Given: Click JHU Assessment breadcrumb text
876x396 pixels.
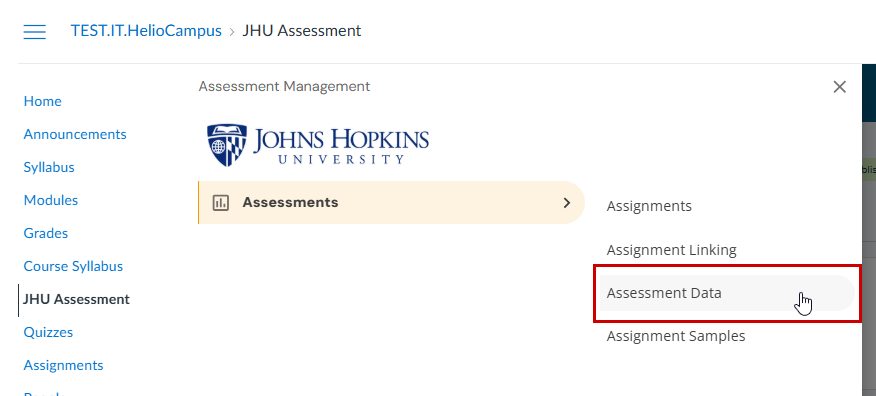Looking at the screenshot, I should point(302,31).
